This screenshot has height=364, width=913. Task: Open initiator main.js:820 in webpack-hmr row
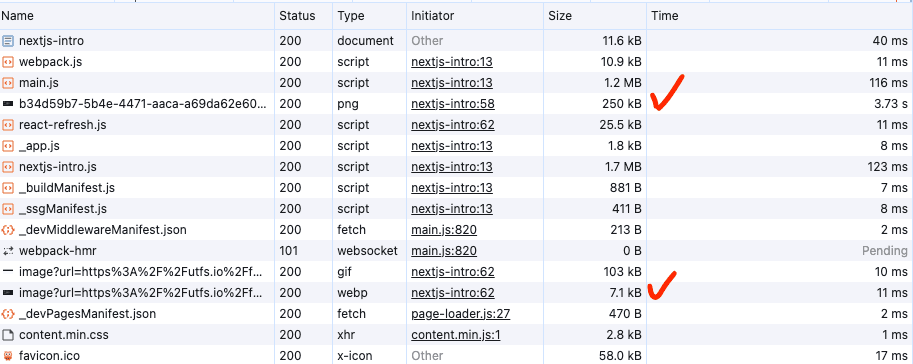(444, 251)
